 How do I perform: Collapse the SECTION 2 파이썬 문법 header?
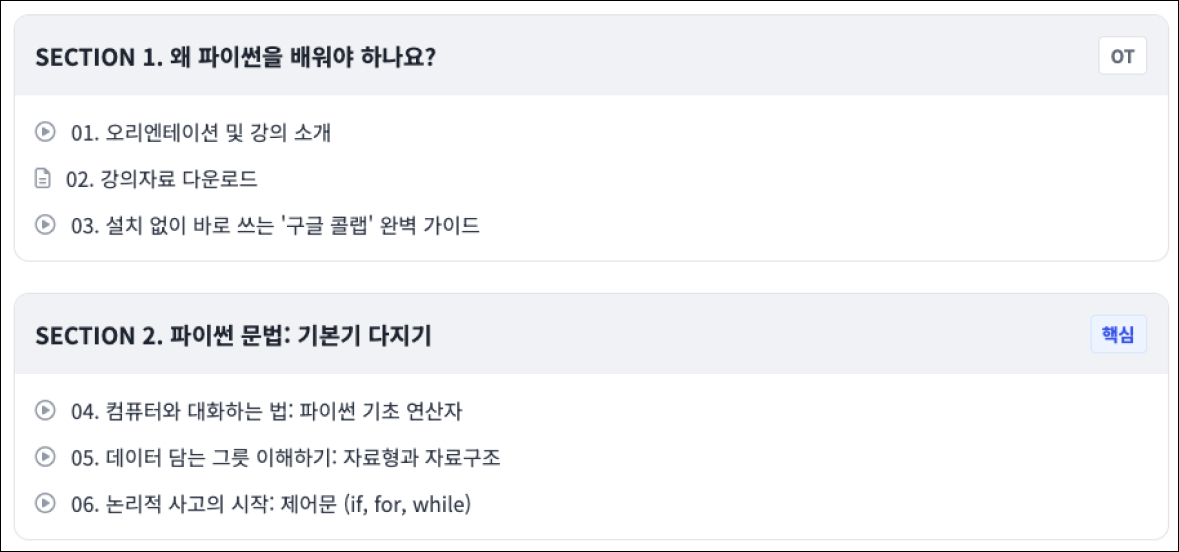coord(233,336)
